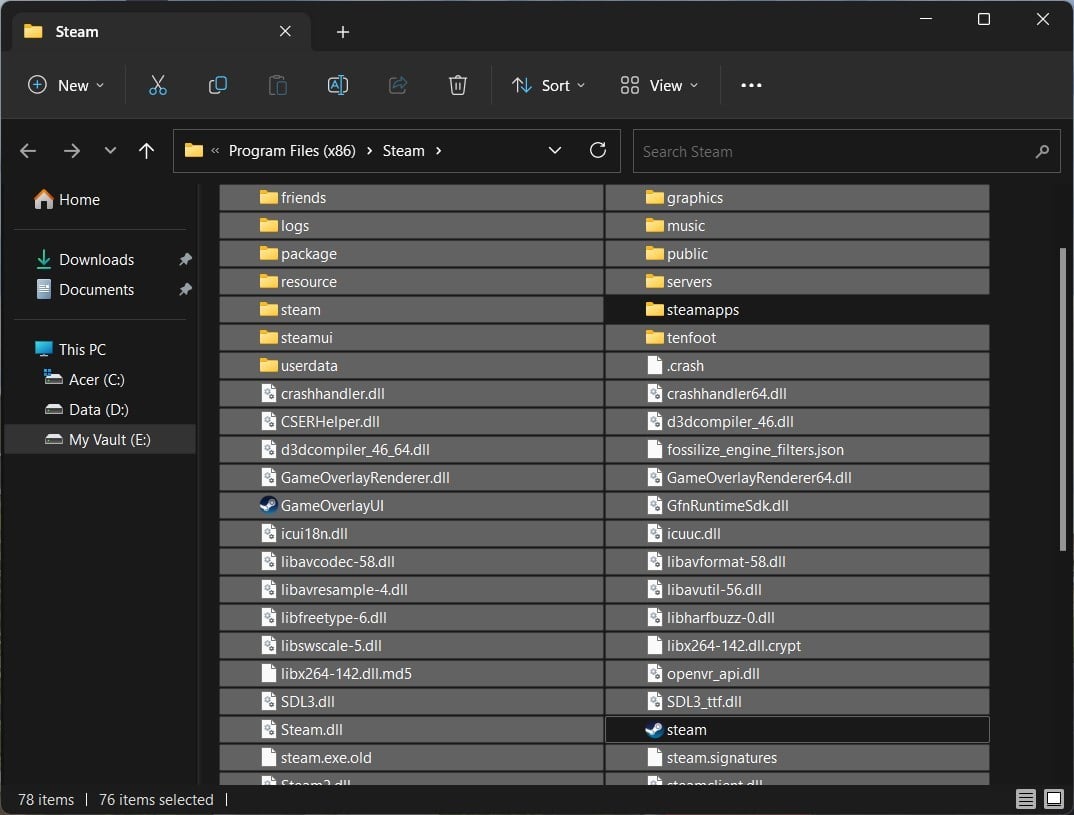Click the Paste clipboard icon
This screenshot has width=1074, height=815.
click(277, 85)
